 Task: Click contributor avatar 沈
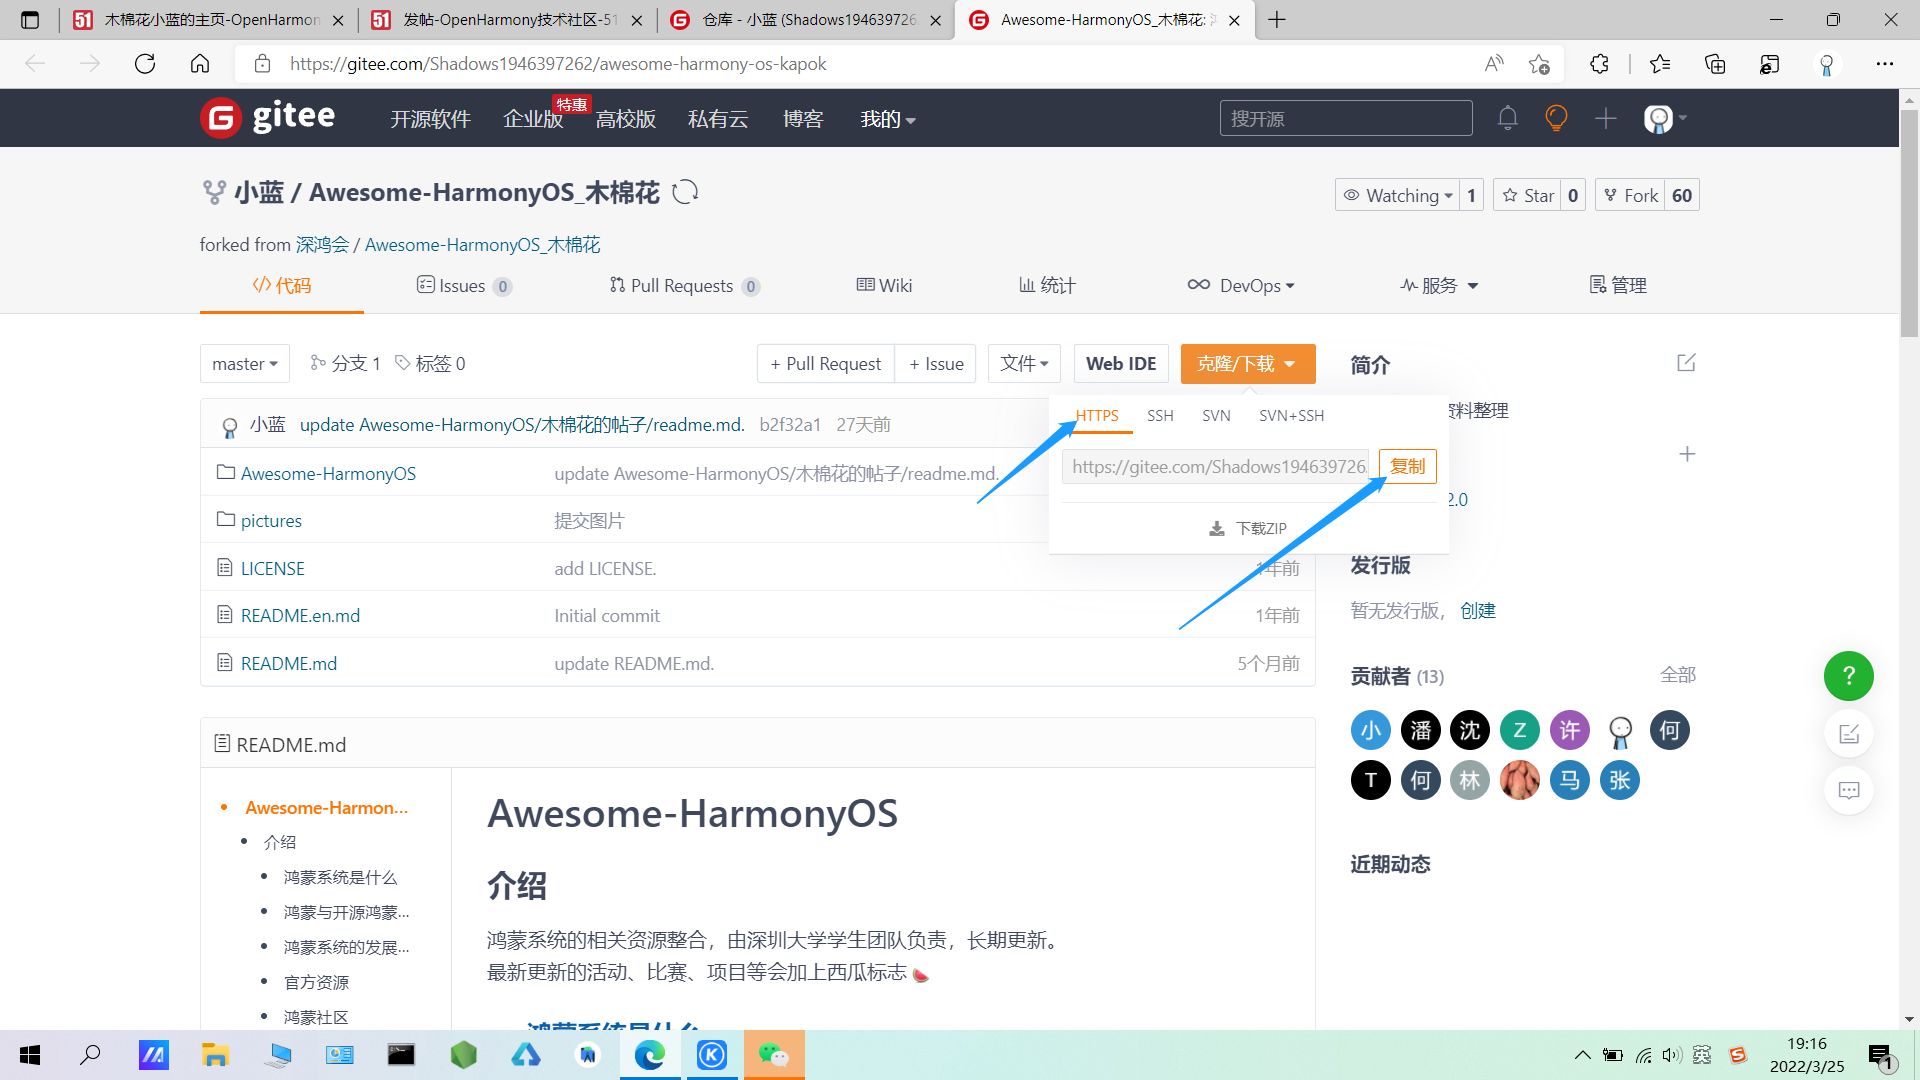click(x=1470, y=731)
